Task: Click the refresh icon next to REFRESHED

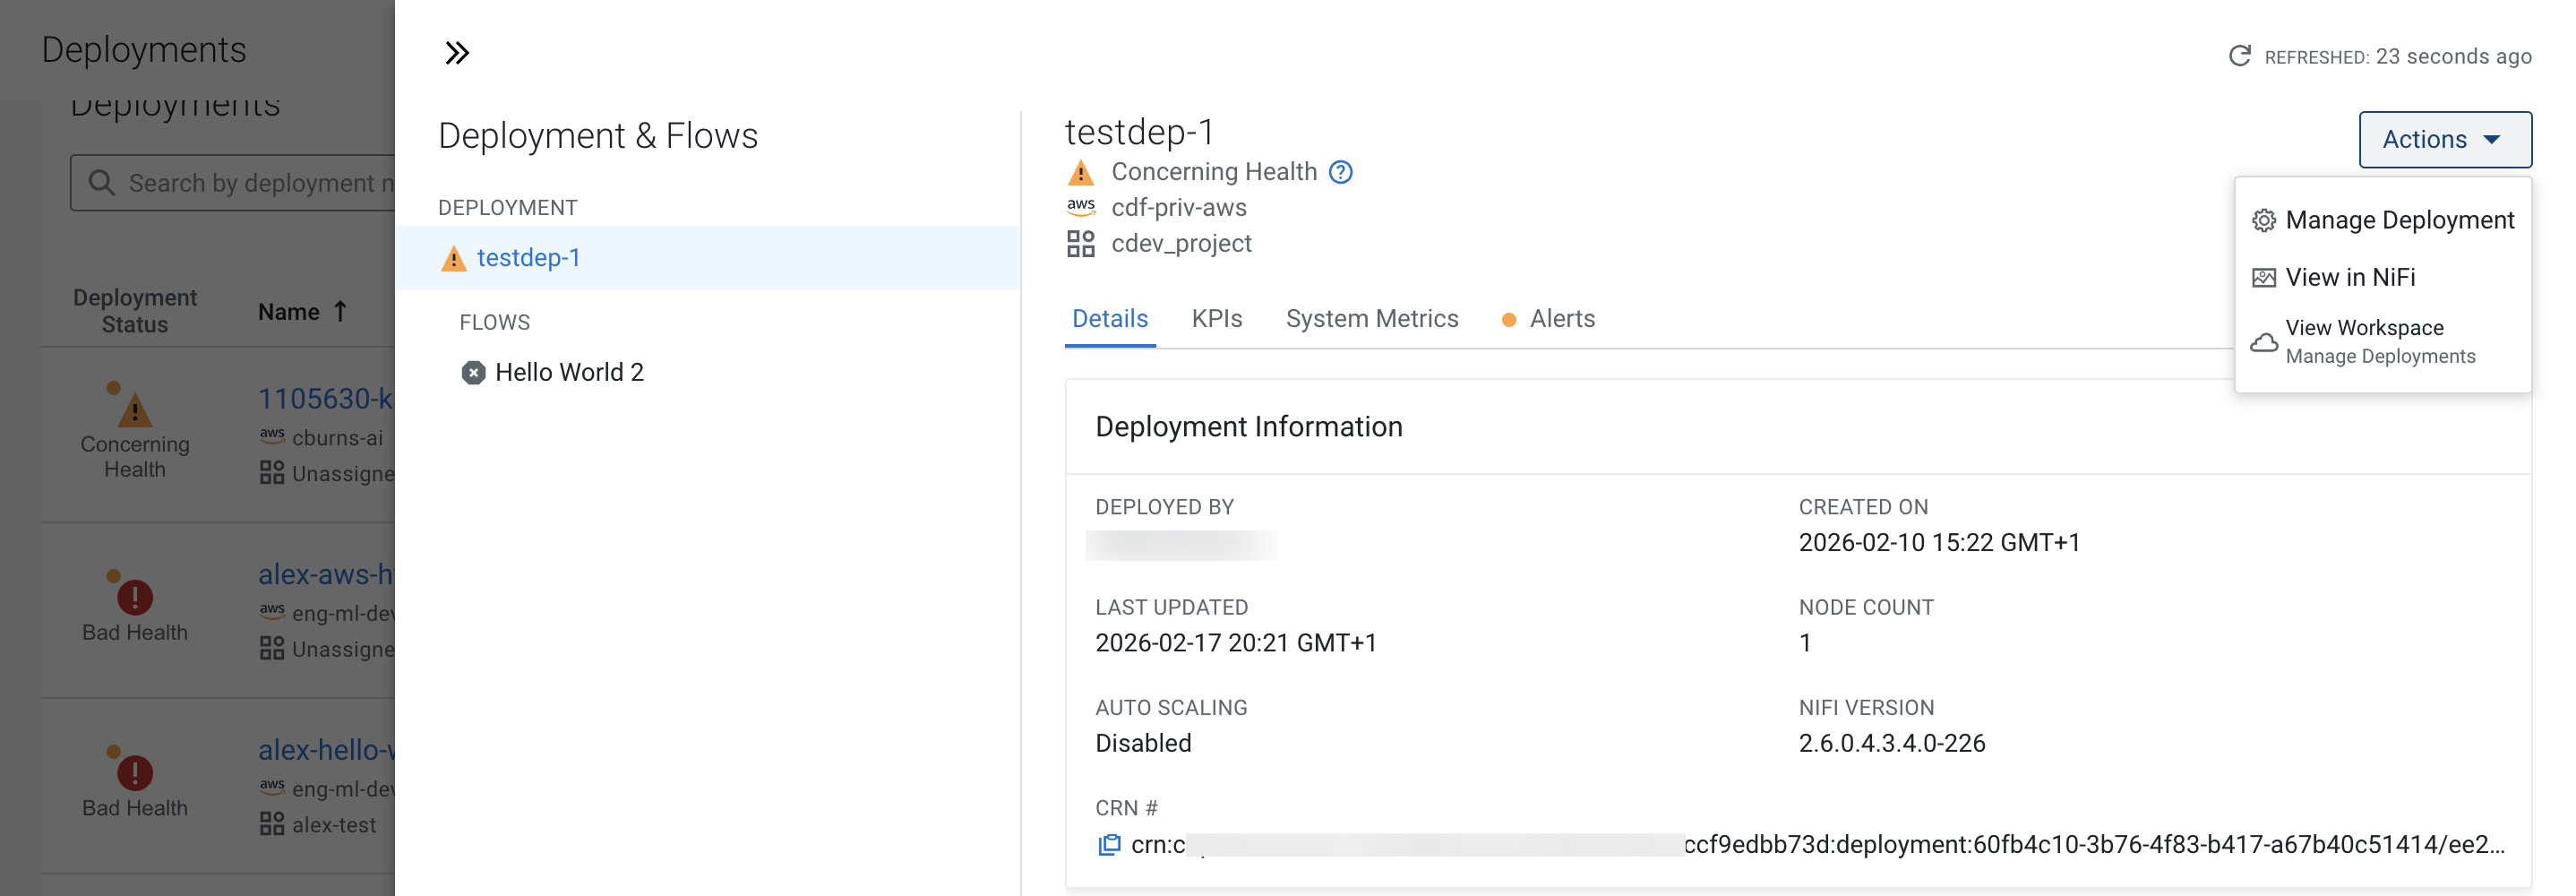Action: pyautogui.click(x=2239, y=56)
